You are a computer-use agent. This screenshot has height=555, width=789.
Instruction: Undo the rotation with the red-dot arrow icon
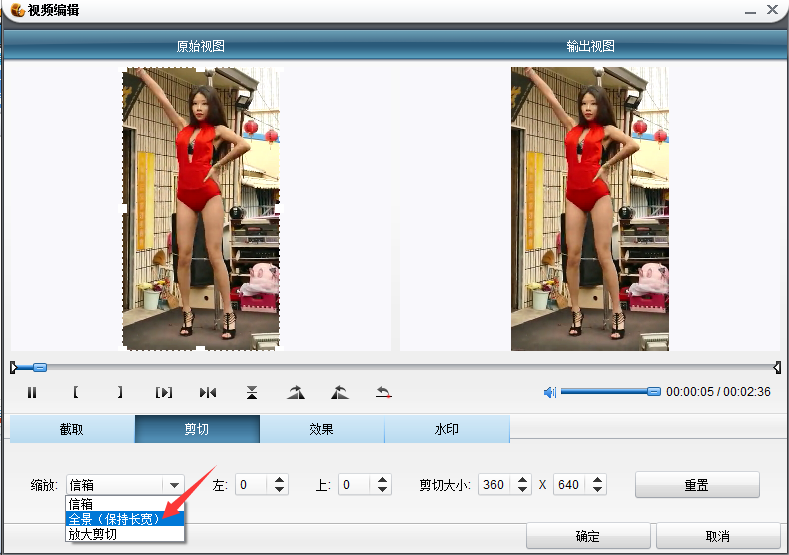(384, 392)
